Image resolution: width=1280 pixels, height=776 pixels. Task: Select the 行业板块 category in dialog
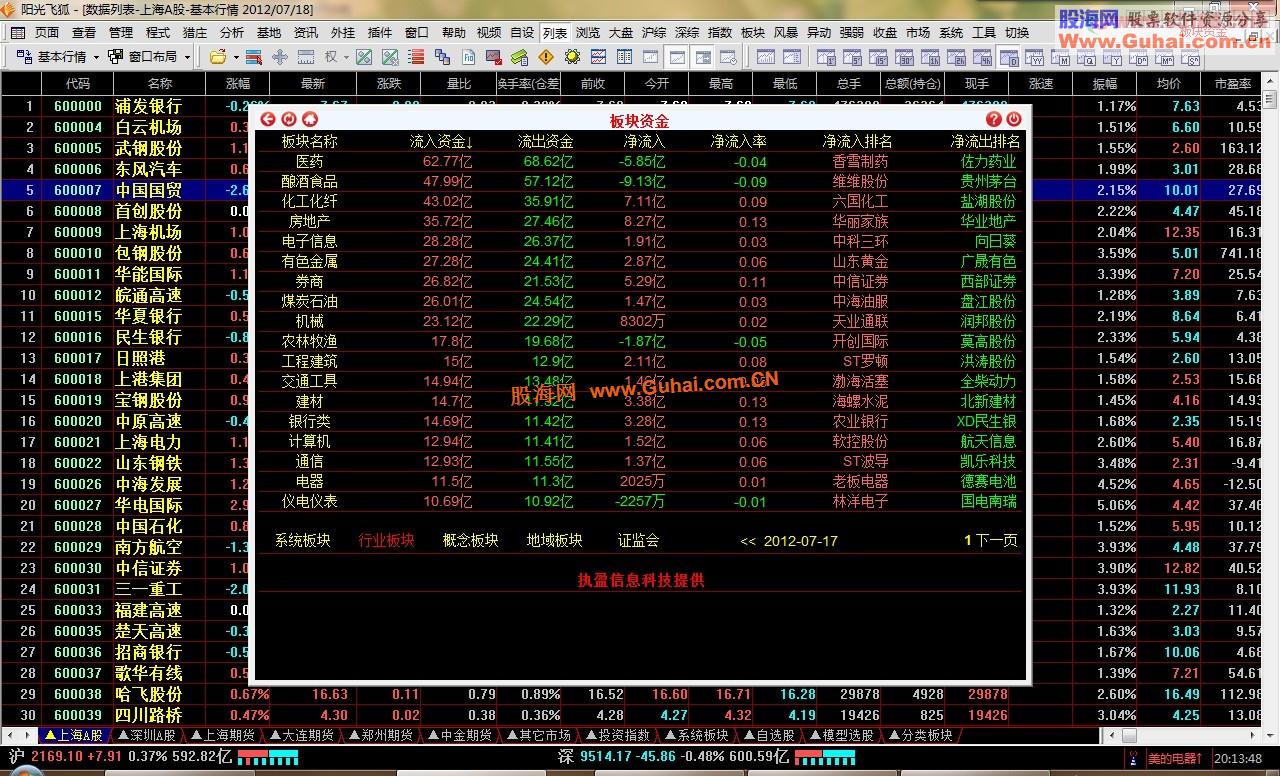pyautogui.click(x=387, y=541)
